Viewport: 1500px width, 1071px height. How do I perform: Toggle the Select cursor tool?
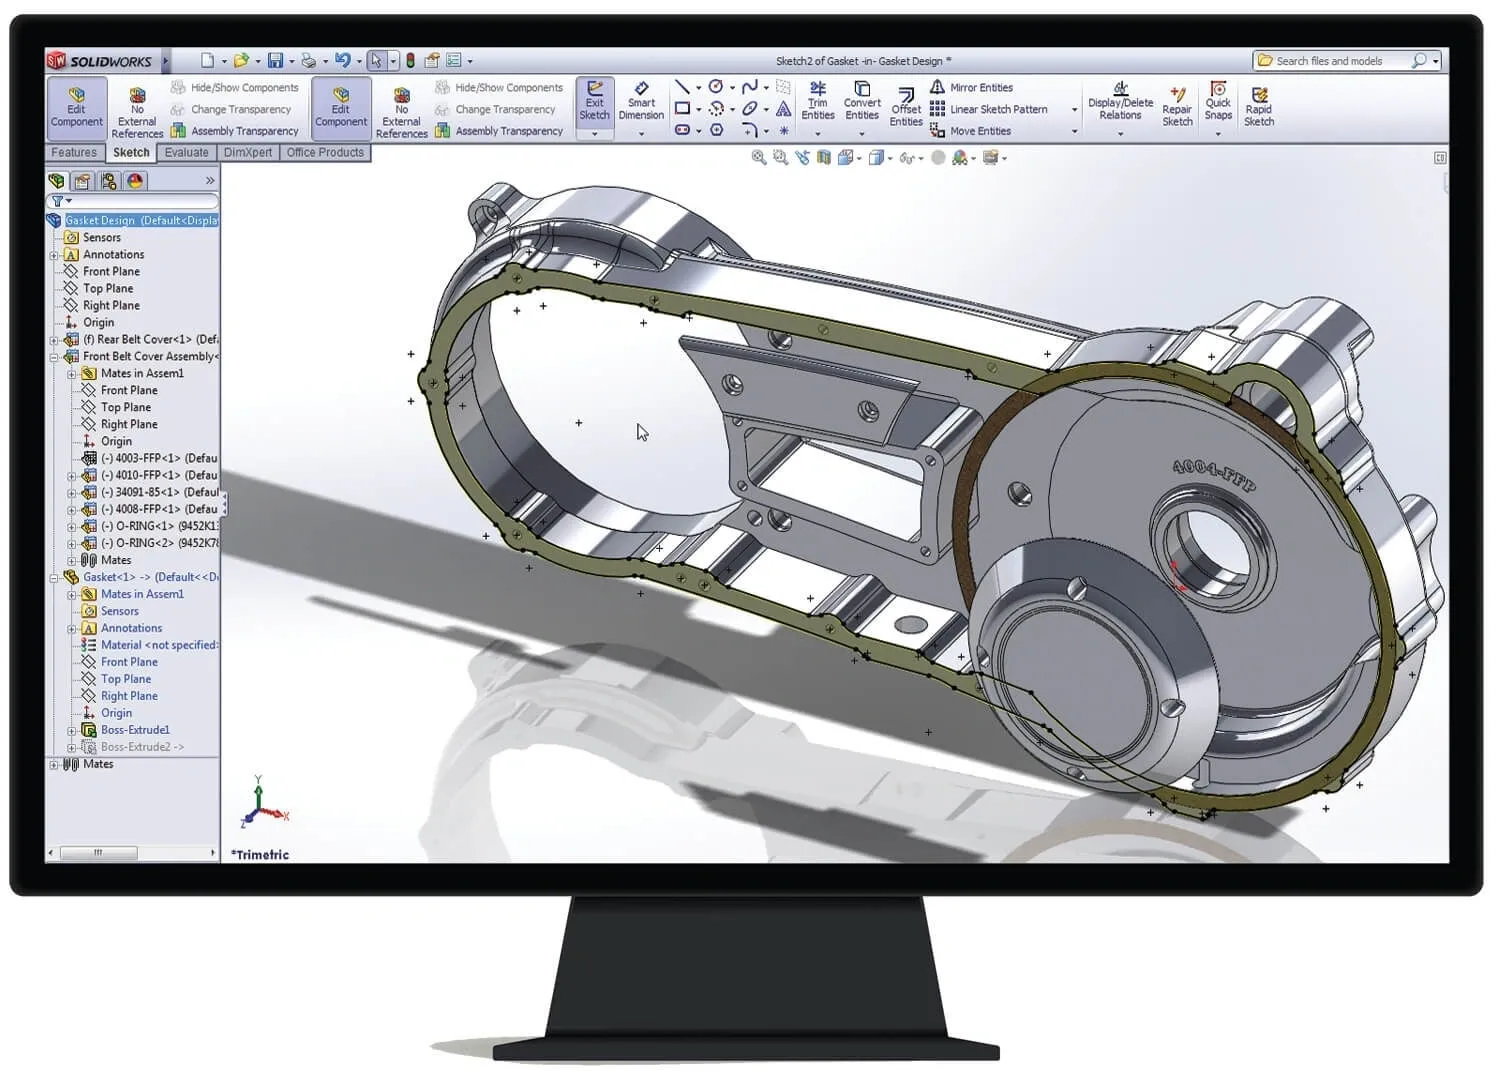click(x=376, y=61)
